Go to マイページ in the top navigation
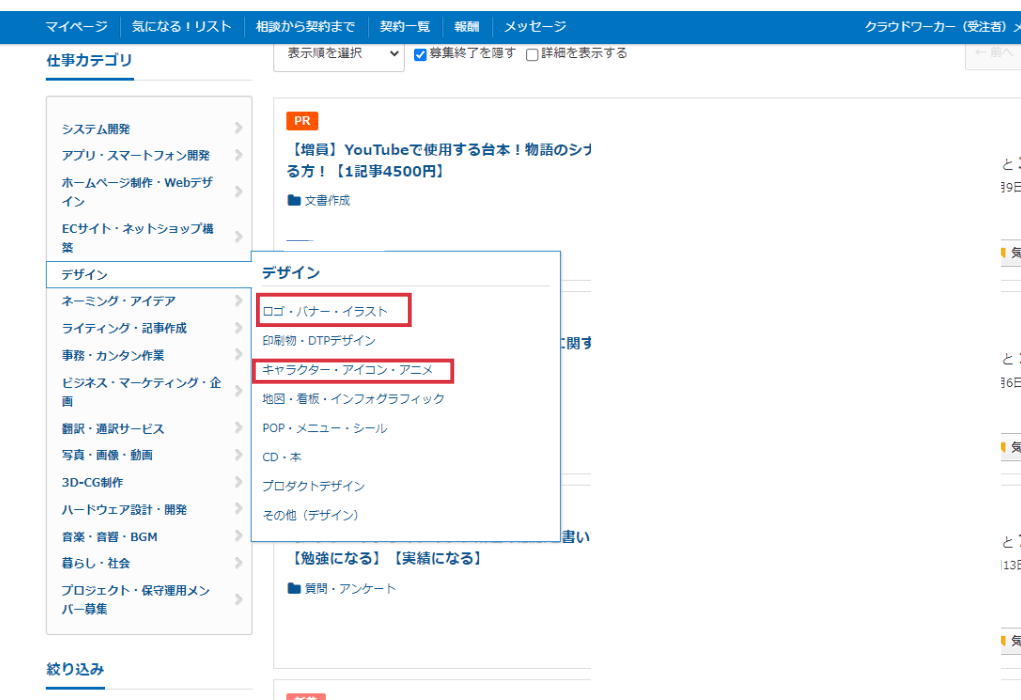Viewport: 1021px width, 700px height. tap(76, 27)
